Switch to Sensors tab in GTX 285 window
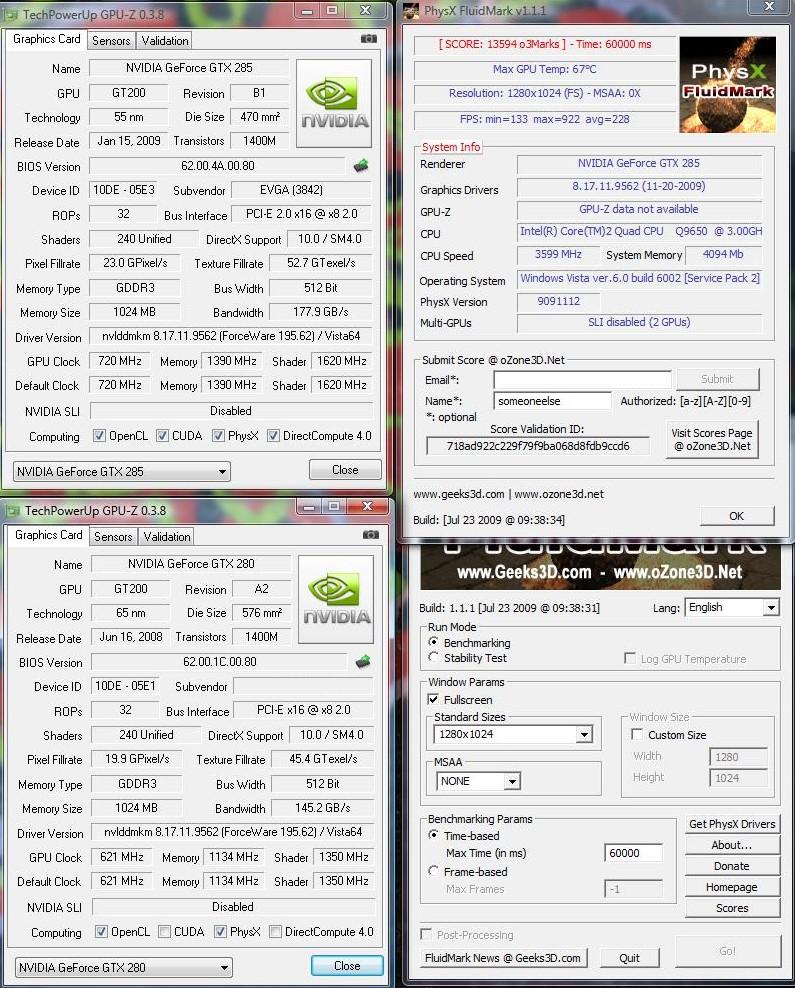795x988 pixels. coord(111,41)
